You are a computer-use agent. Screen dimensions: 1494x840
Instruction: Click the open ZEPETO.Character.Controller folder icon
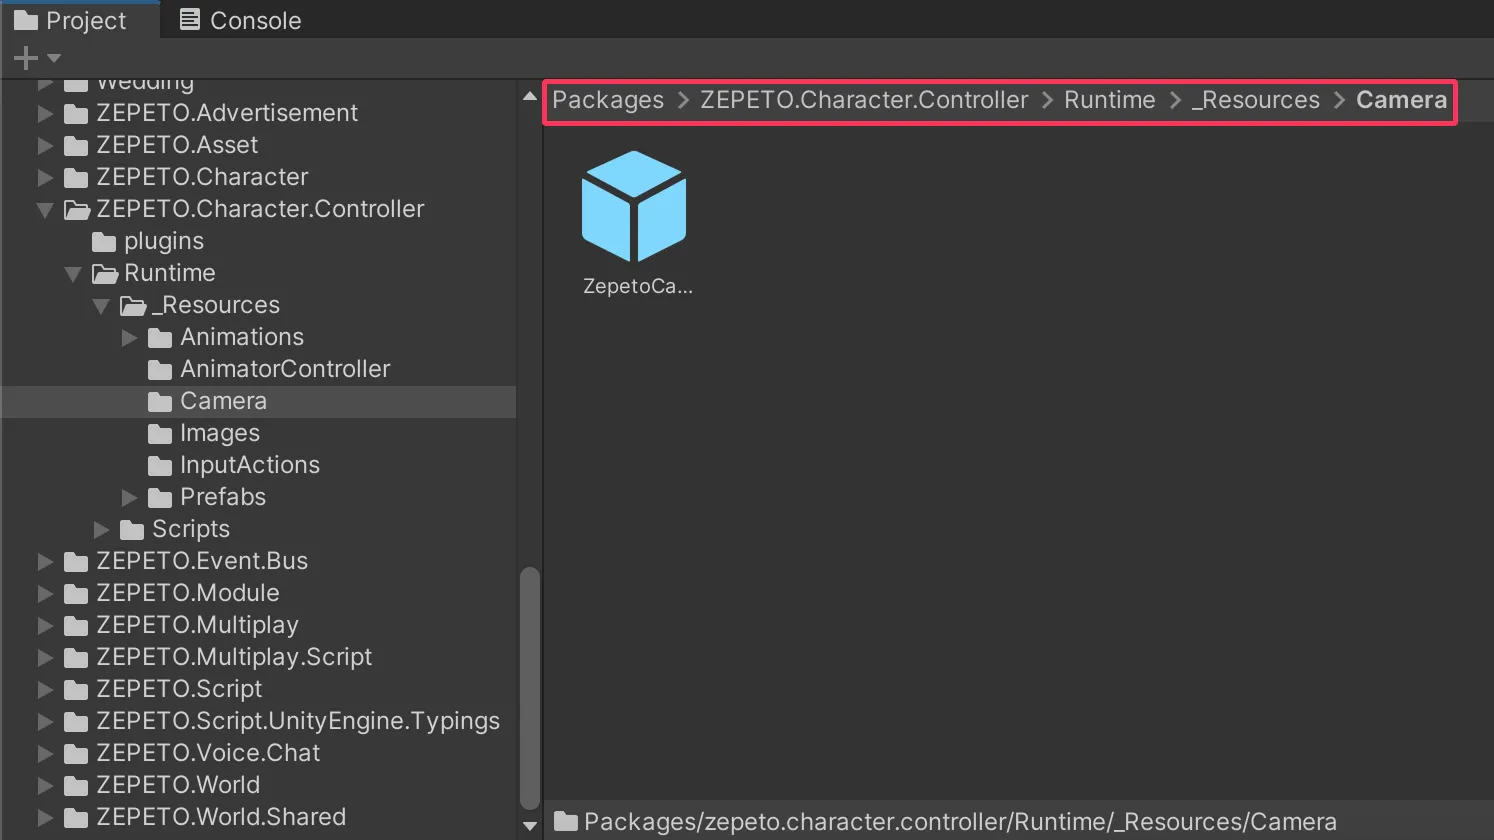pos(77,210)
